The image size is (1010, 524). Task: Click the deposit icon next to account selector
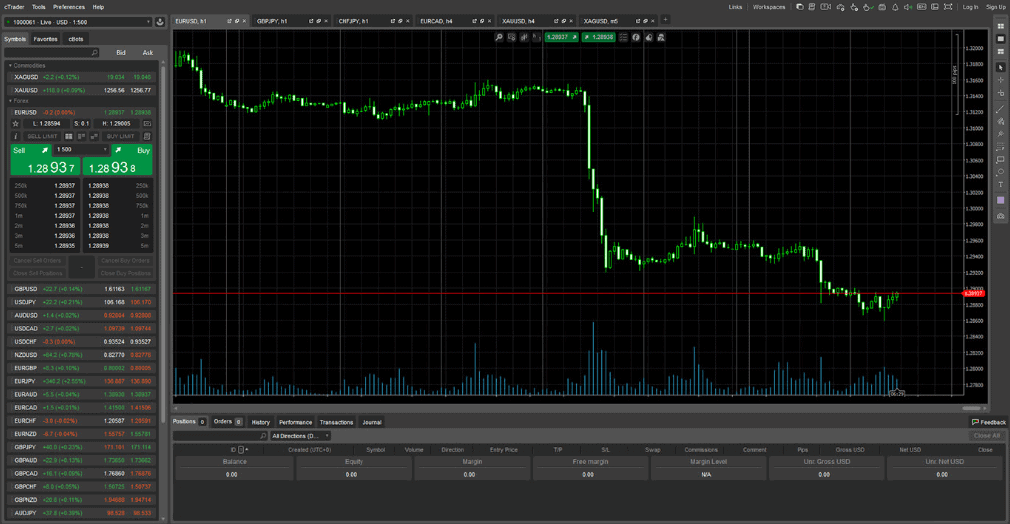160,22
